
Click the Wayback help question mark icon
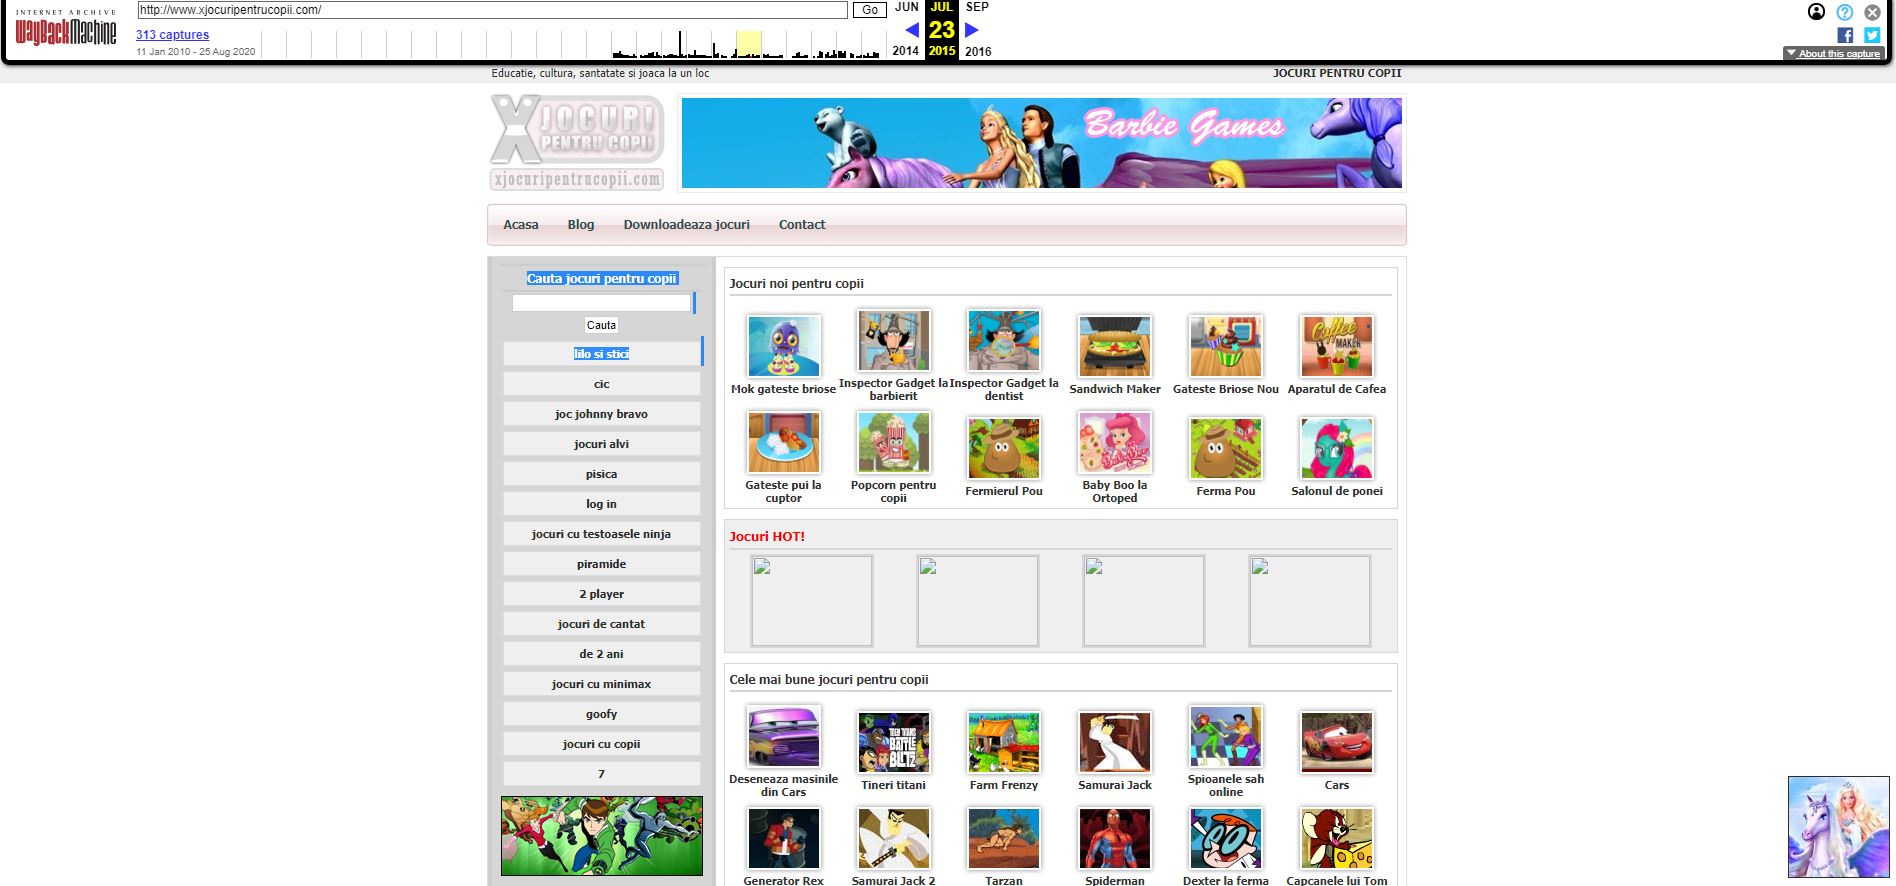click(x=1845, y=12)
